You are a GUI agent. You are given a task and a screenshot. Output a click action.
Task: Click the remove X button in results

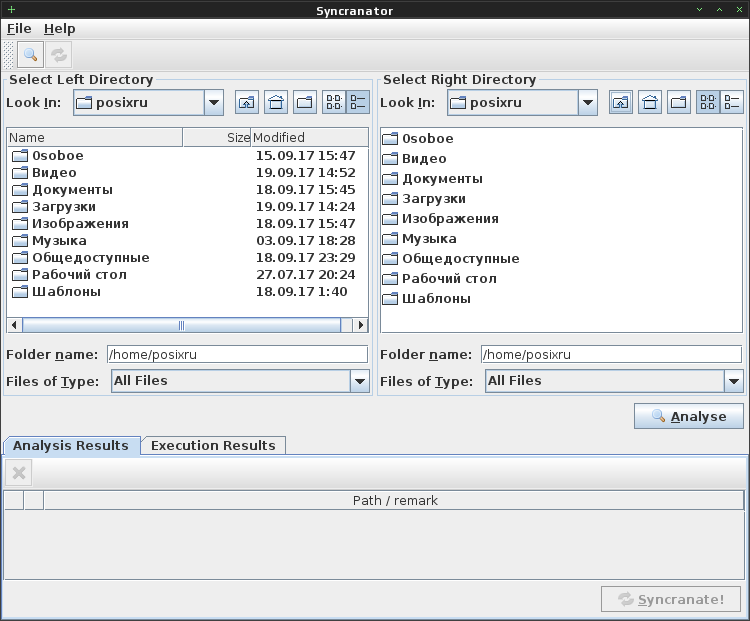pos(19,473)
